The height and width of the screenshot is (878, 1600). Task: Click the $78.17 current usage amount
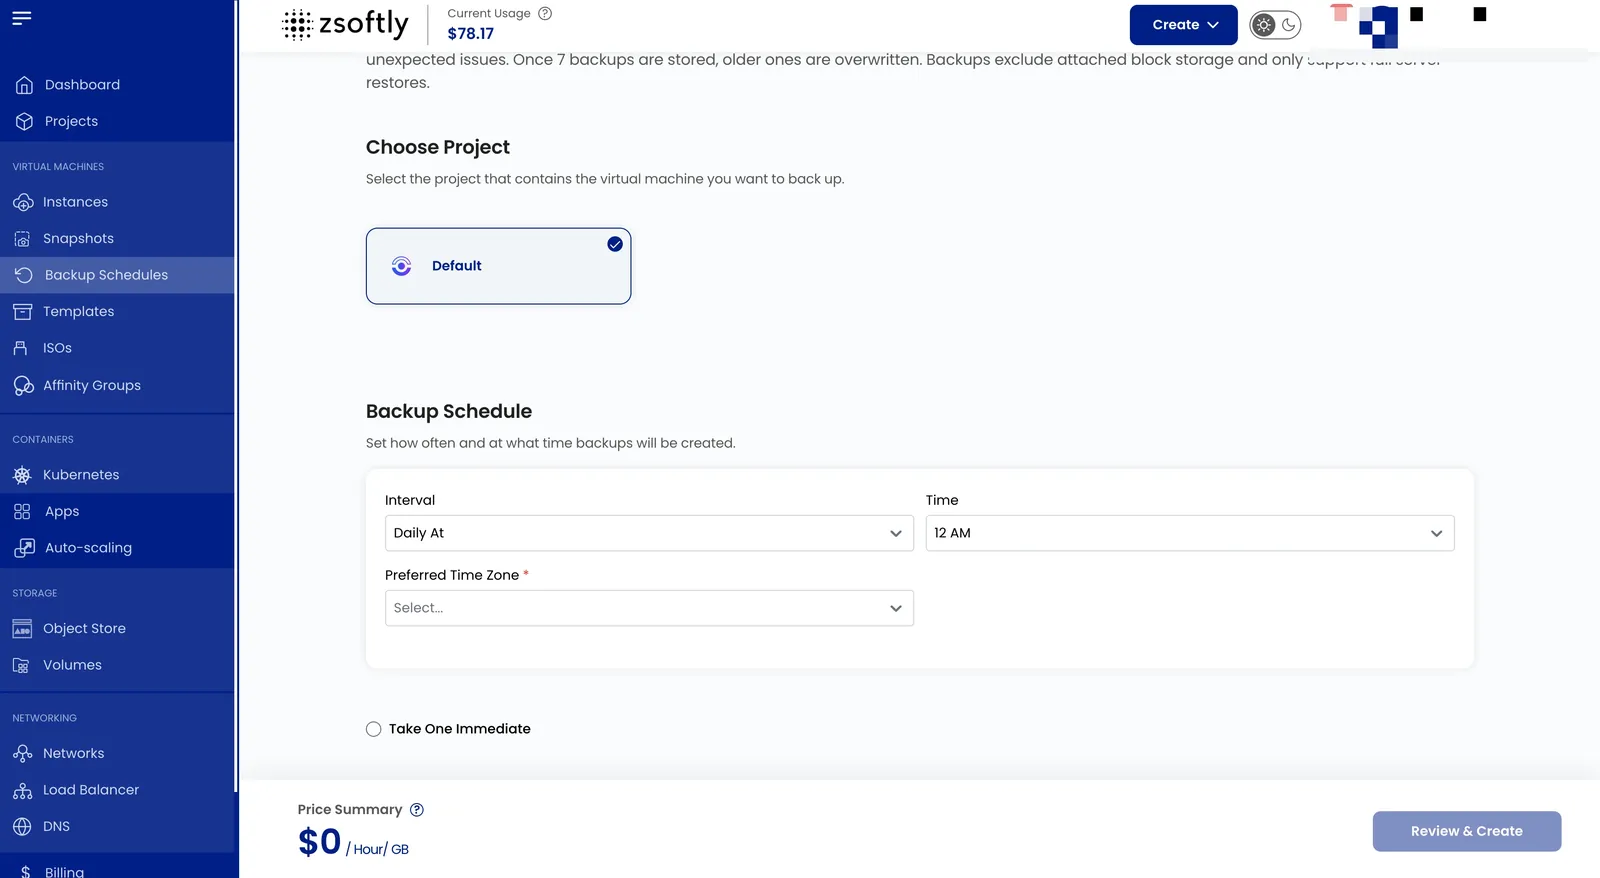click(x=470, y=34)
